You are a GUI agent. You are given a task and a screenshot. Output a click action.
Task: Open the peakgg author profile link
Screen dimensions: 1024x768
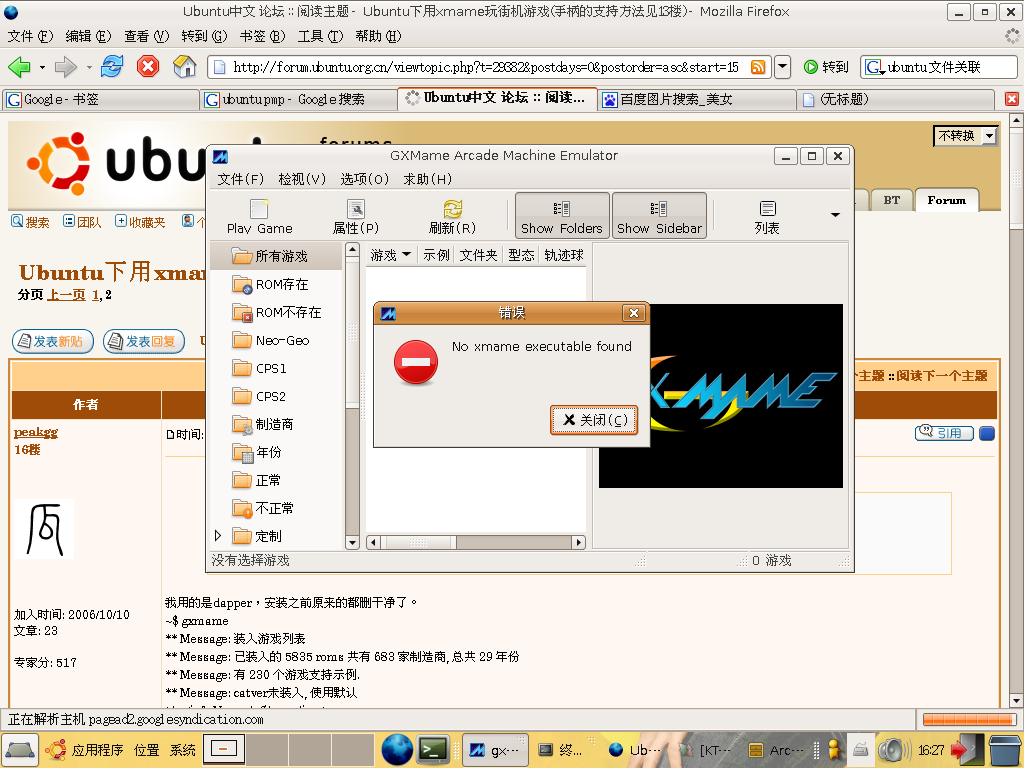click(x=36, y=432)
